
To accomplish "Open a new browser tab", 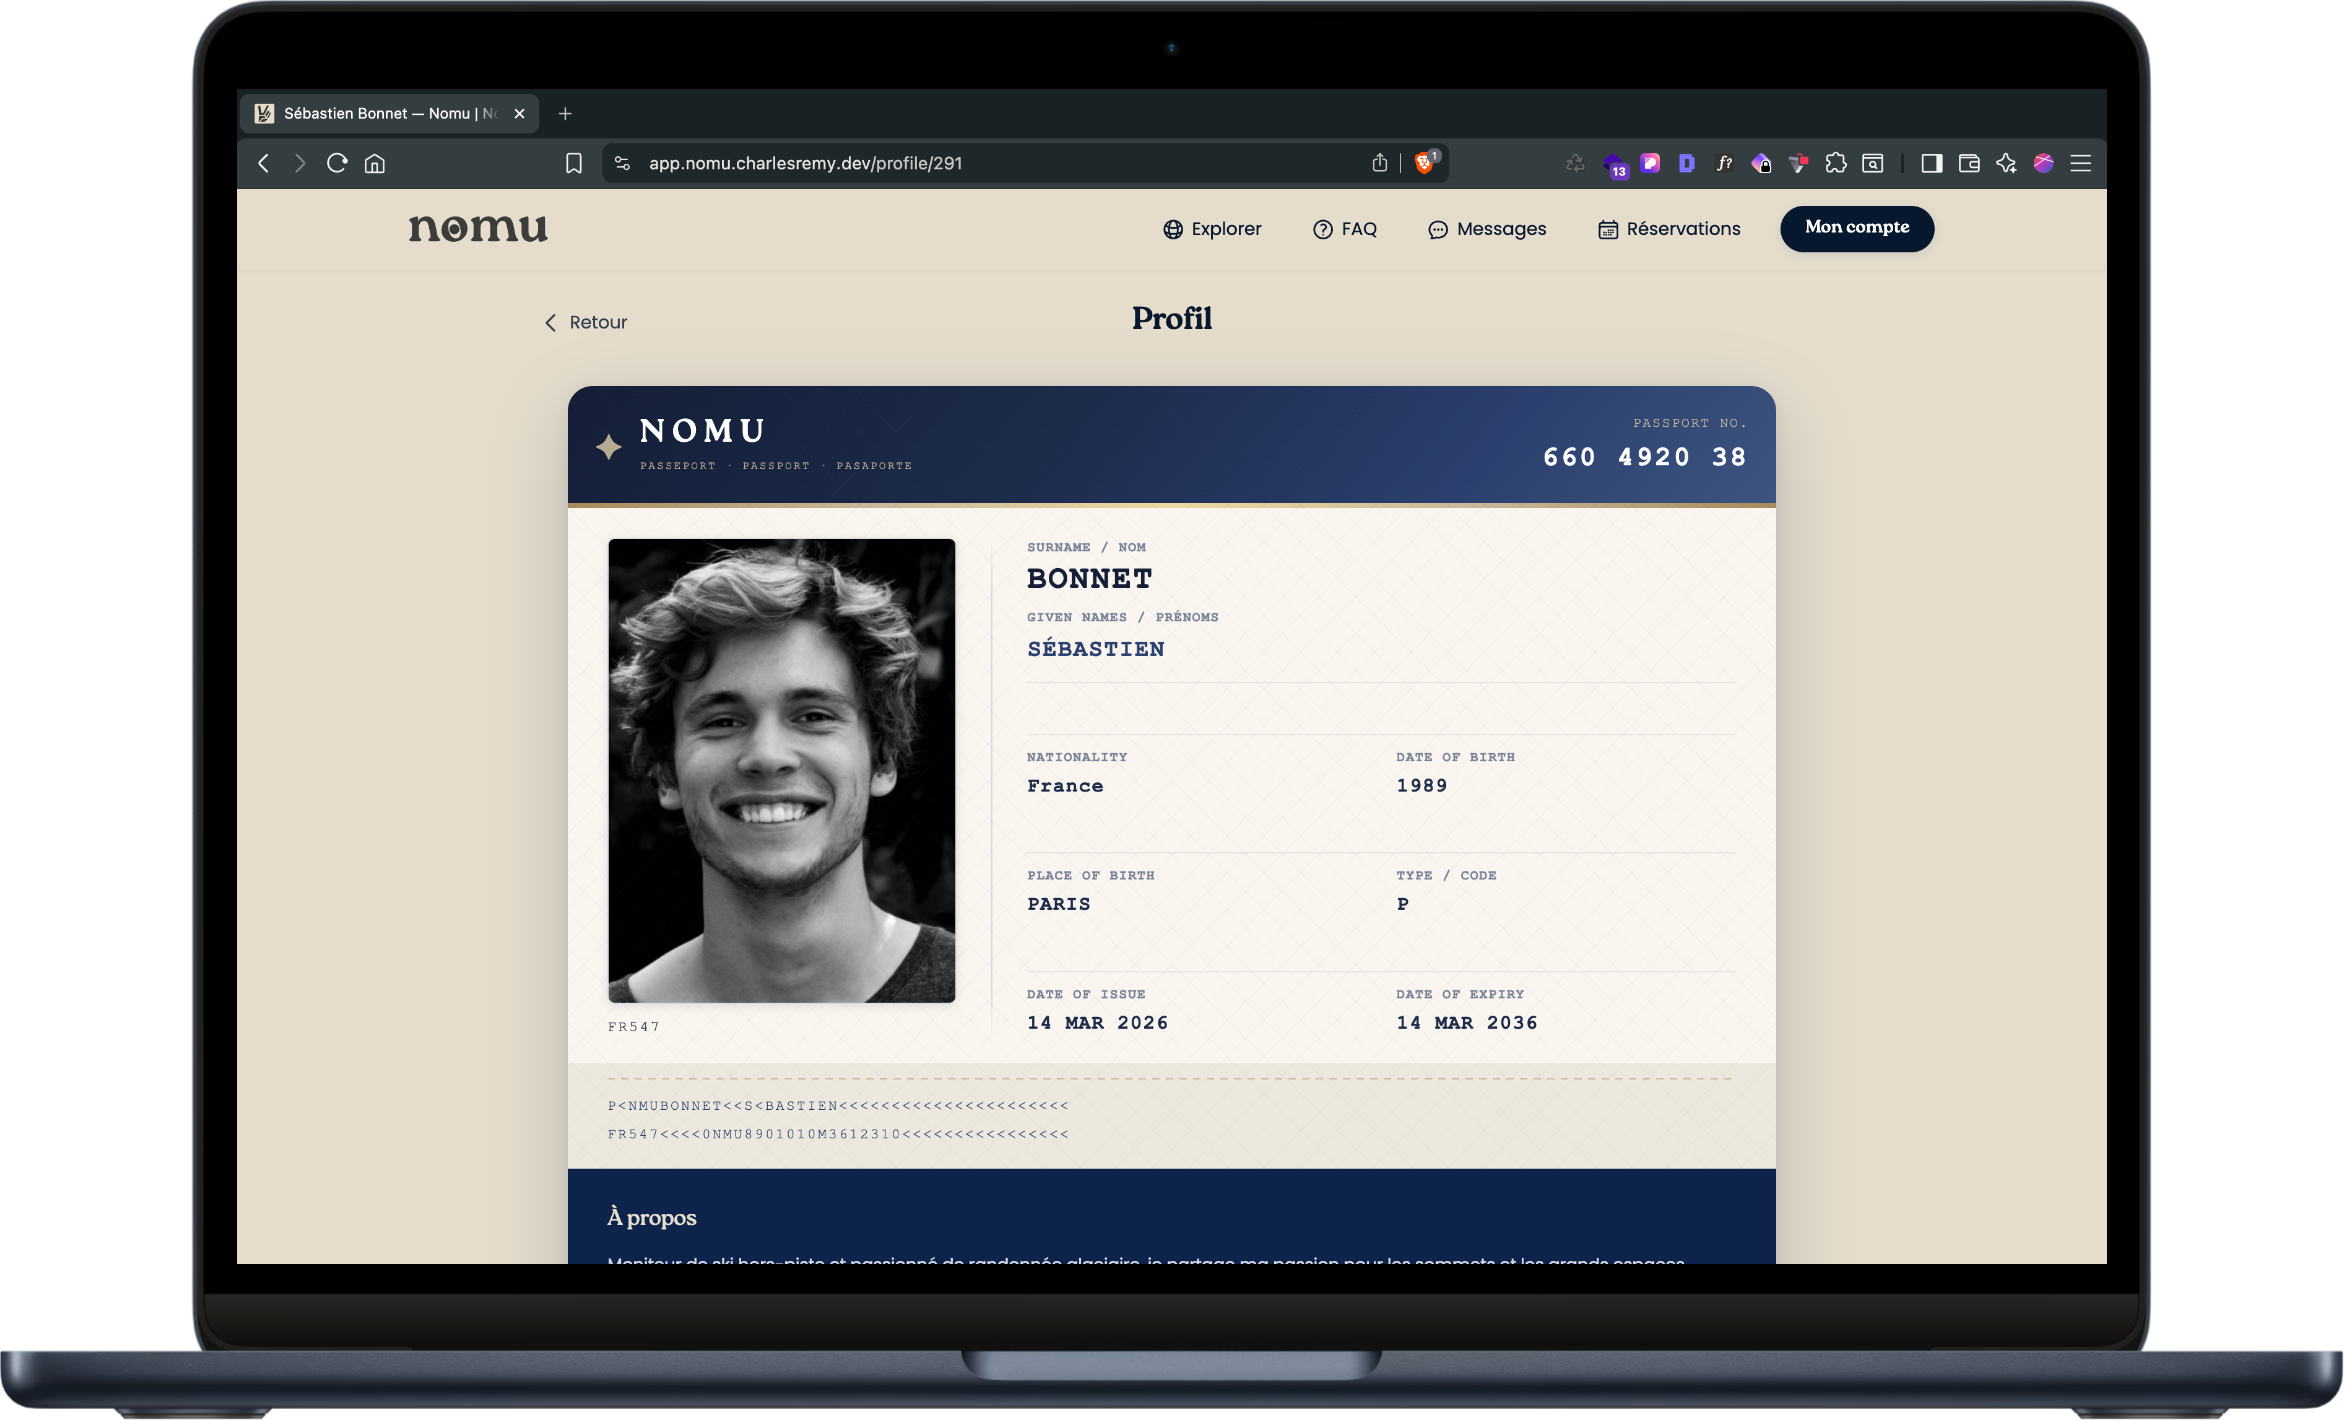I will tap(565, 114).
